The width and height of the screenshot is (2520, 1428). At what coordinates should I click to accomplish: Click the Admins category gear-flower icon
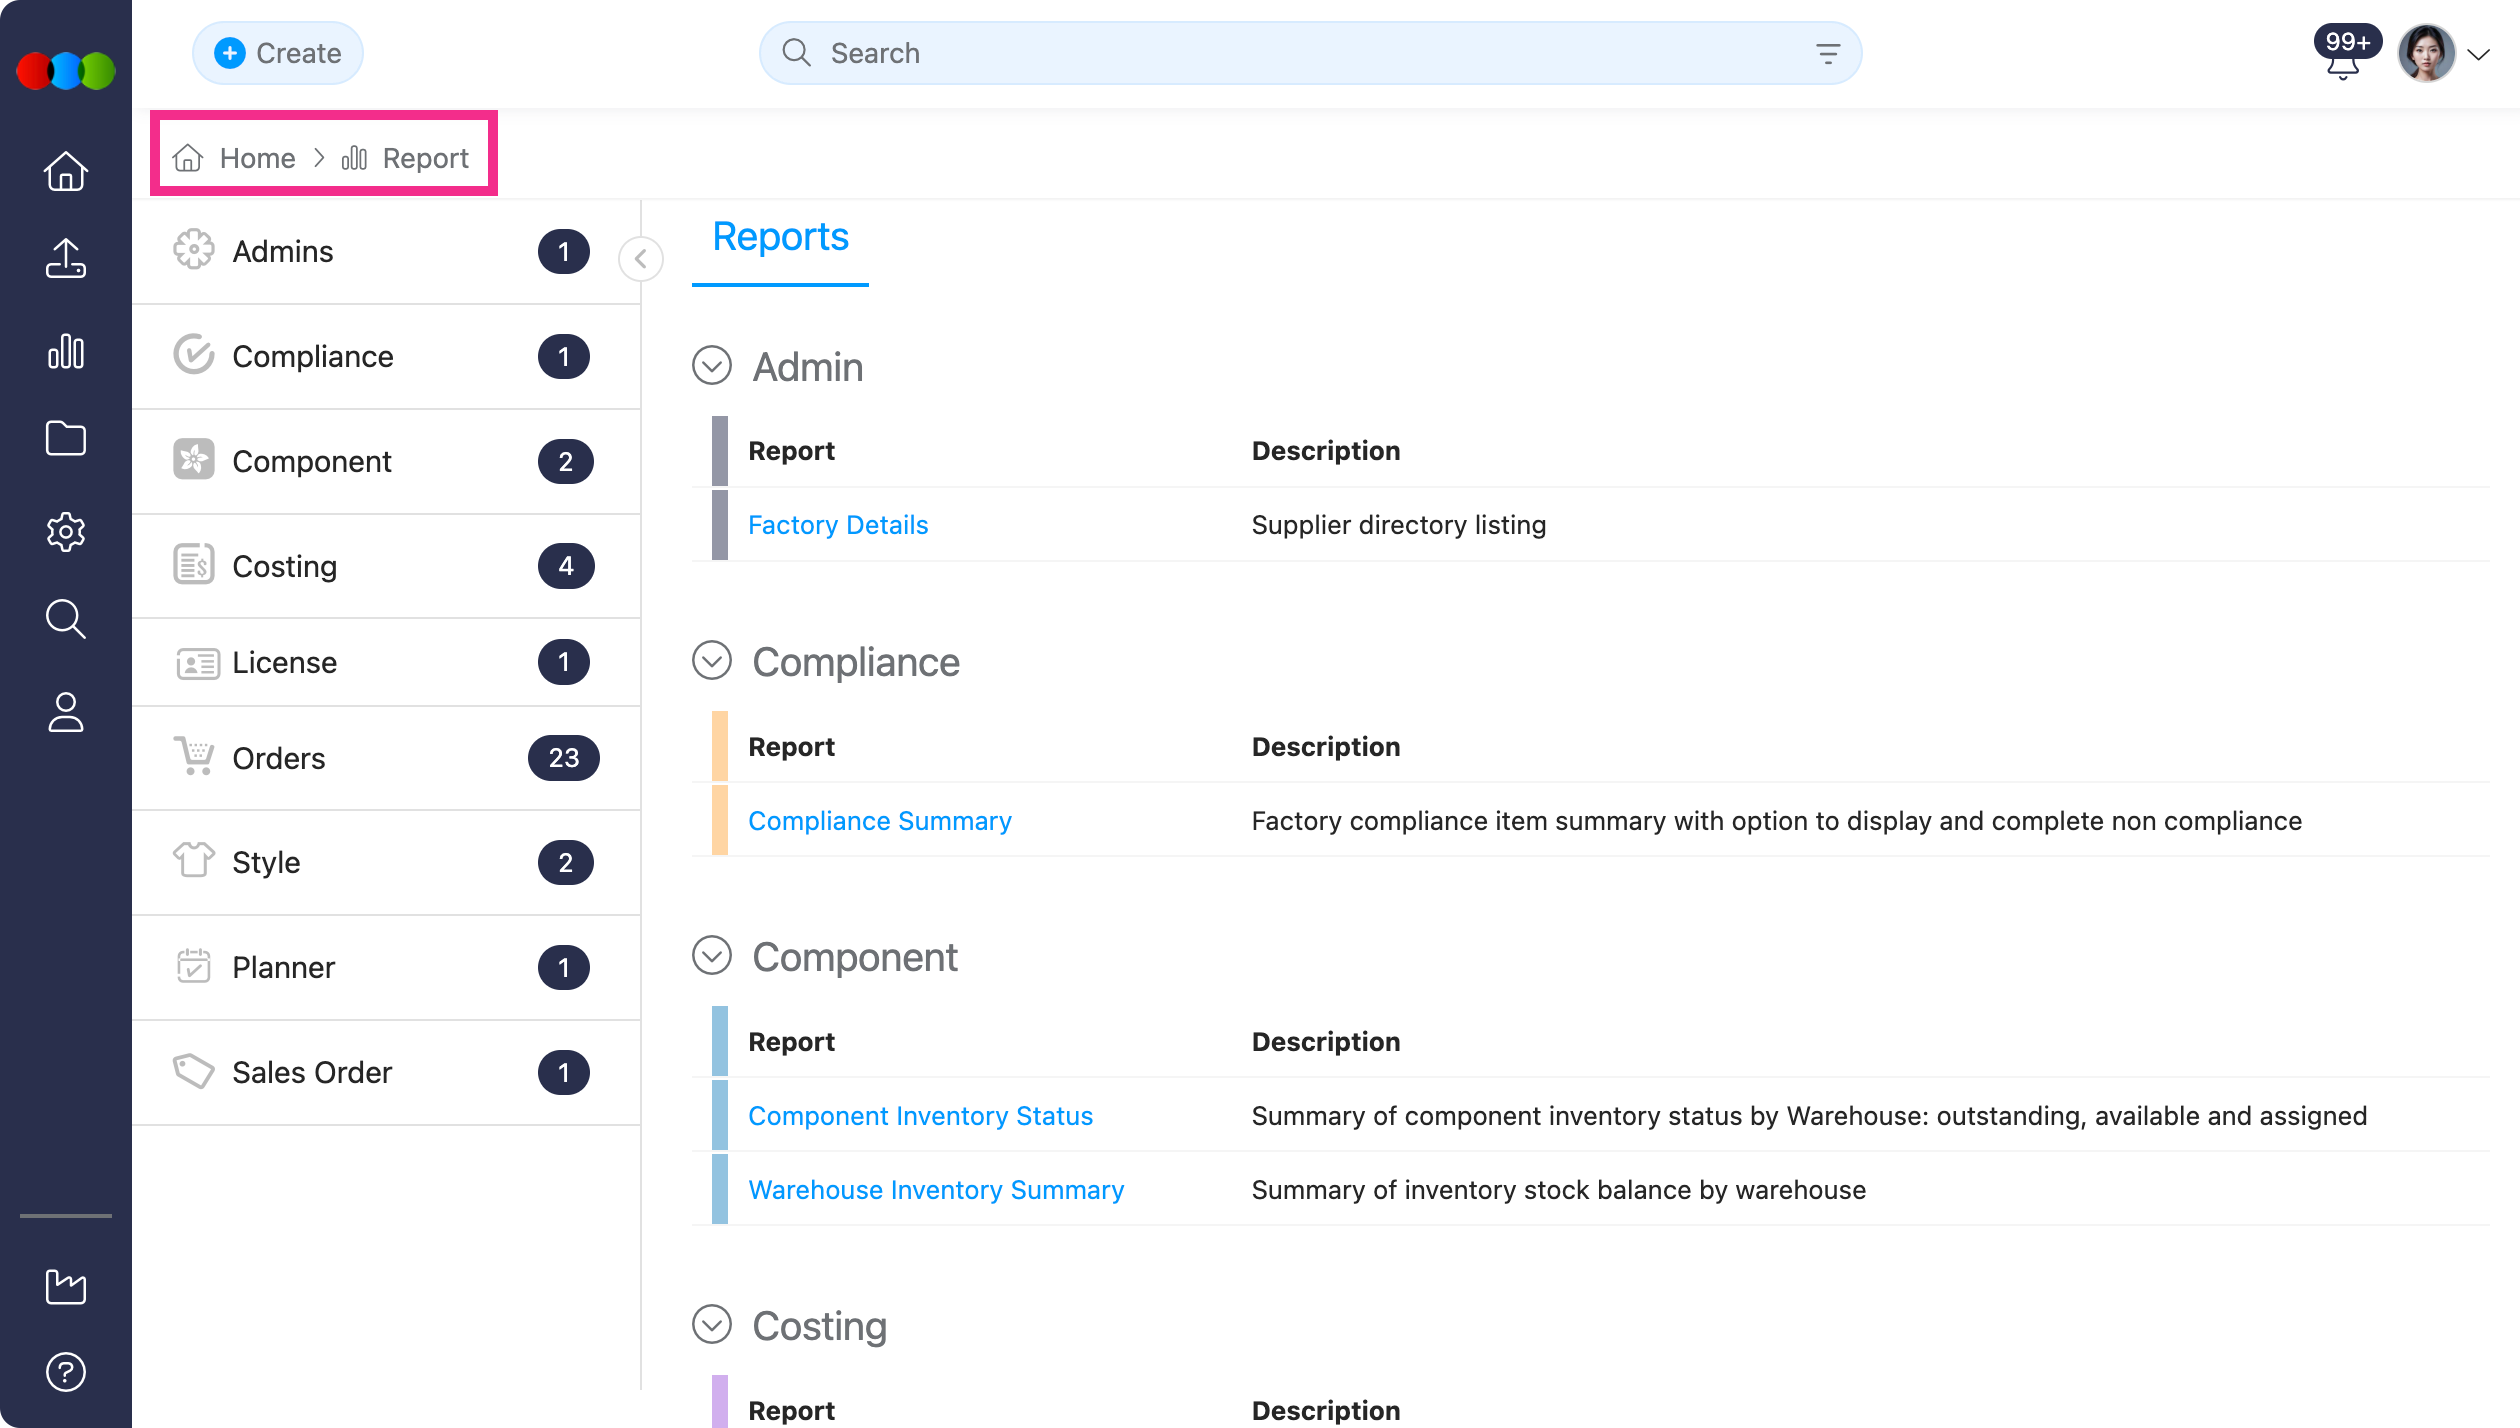click(x=194, y=250)
